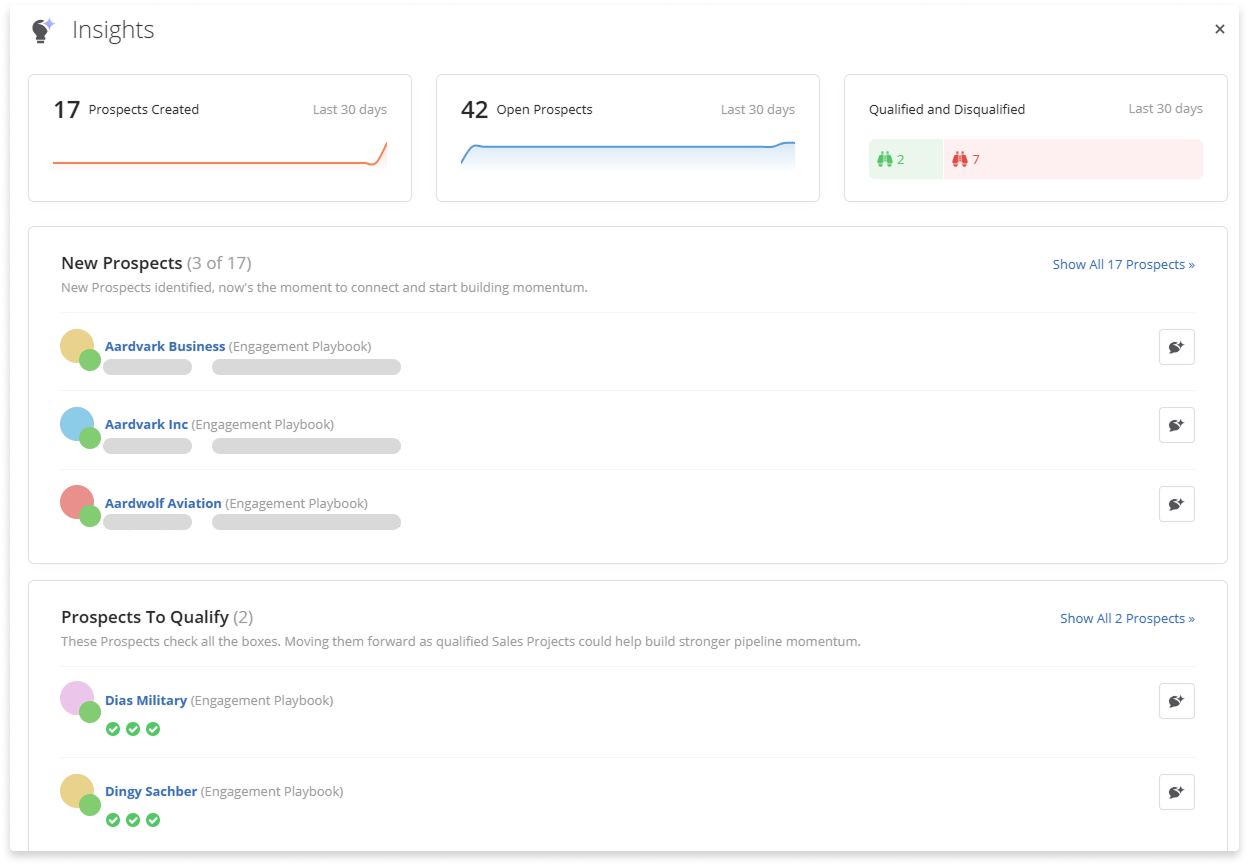Open AI chat for Aardvark Inc
1249x866 pixels.
coord(1177,425)
